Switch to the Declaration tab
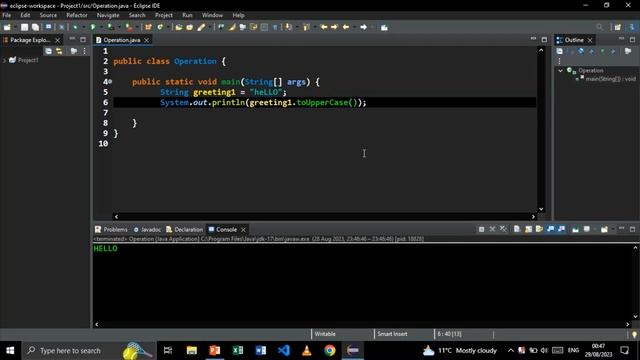Image resolution: width=640 pixels, height=360 pixels. tap(184, 229)
